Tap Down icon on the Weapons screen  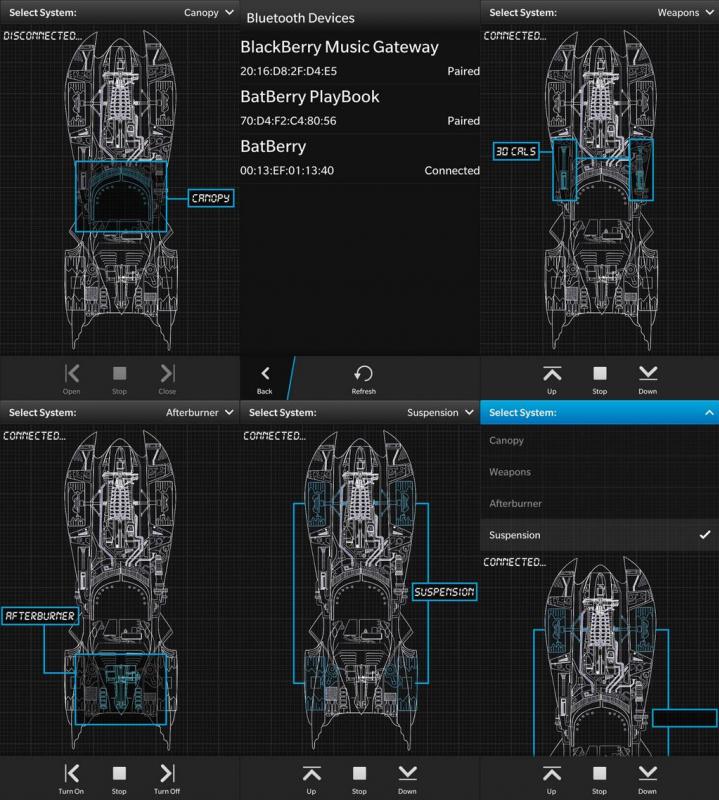coord(647,373)
